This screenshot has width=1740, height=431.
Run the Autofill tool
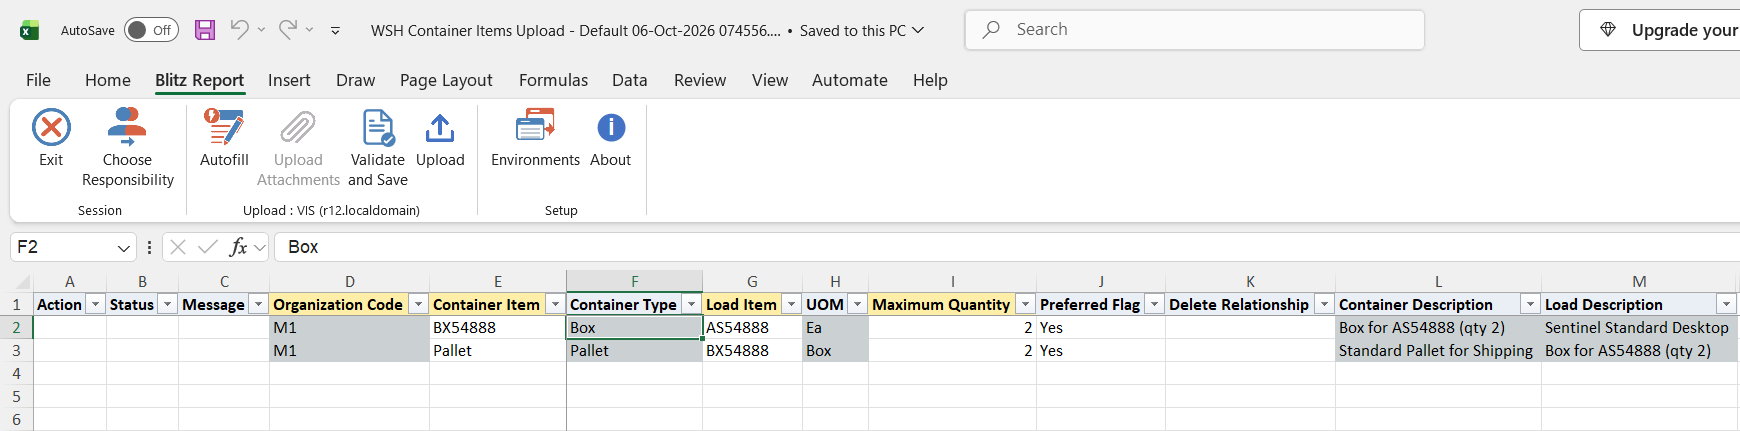(224, 128)
